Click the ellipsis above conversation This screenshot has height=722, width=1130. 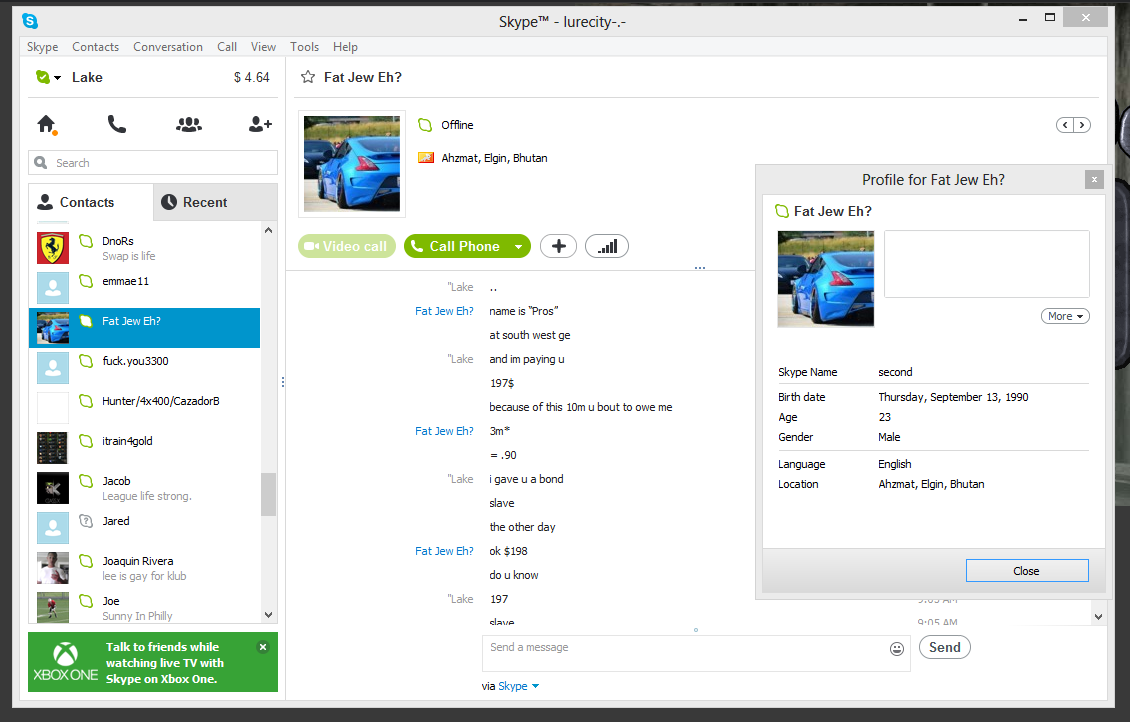click(x=700, y=267)
